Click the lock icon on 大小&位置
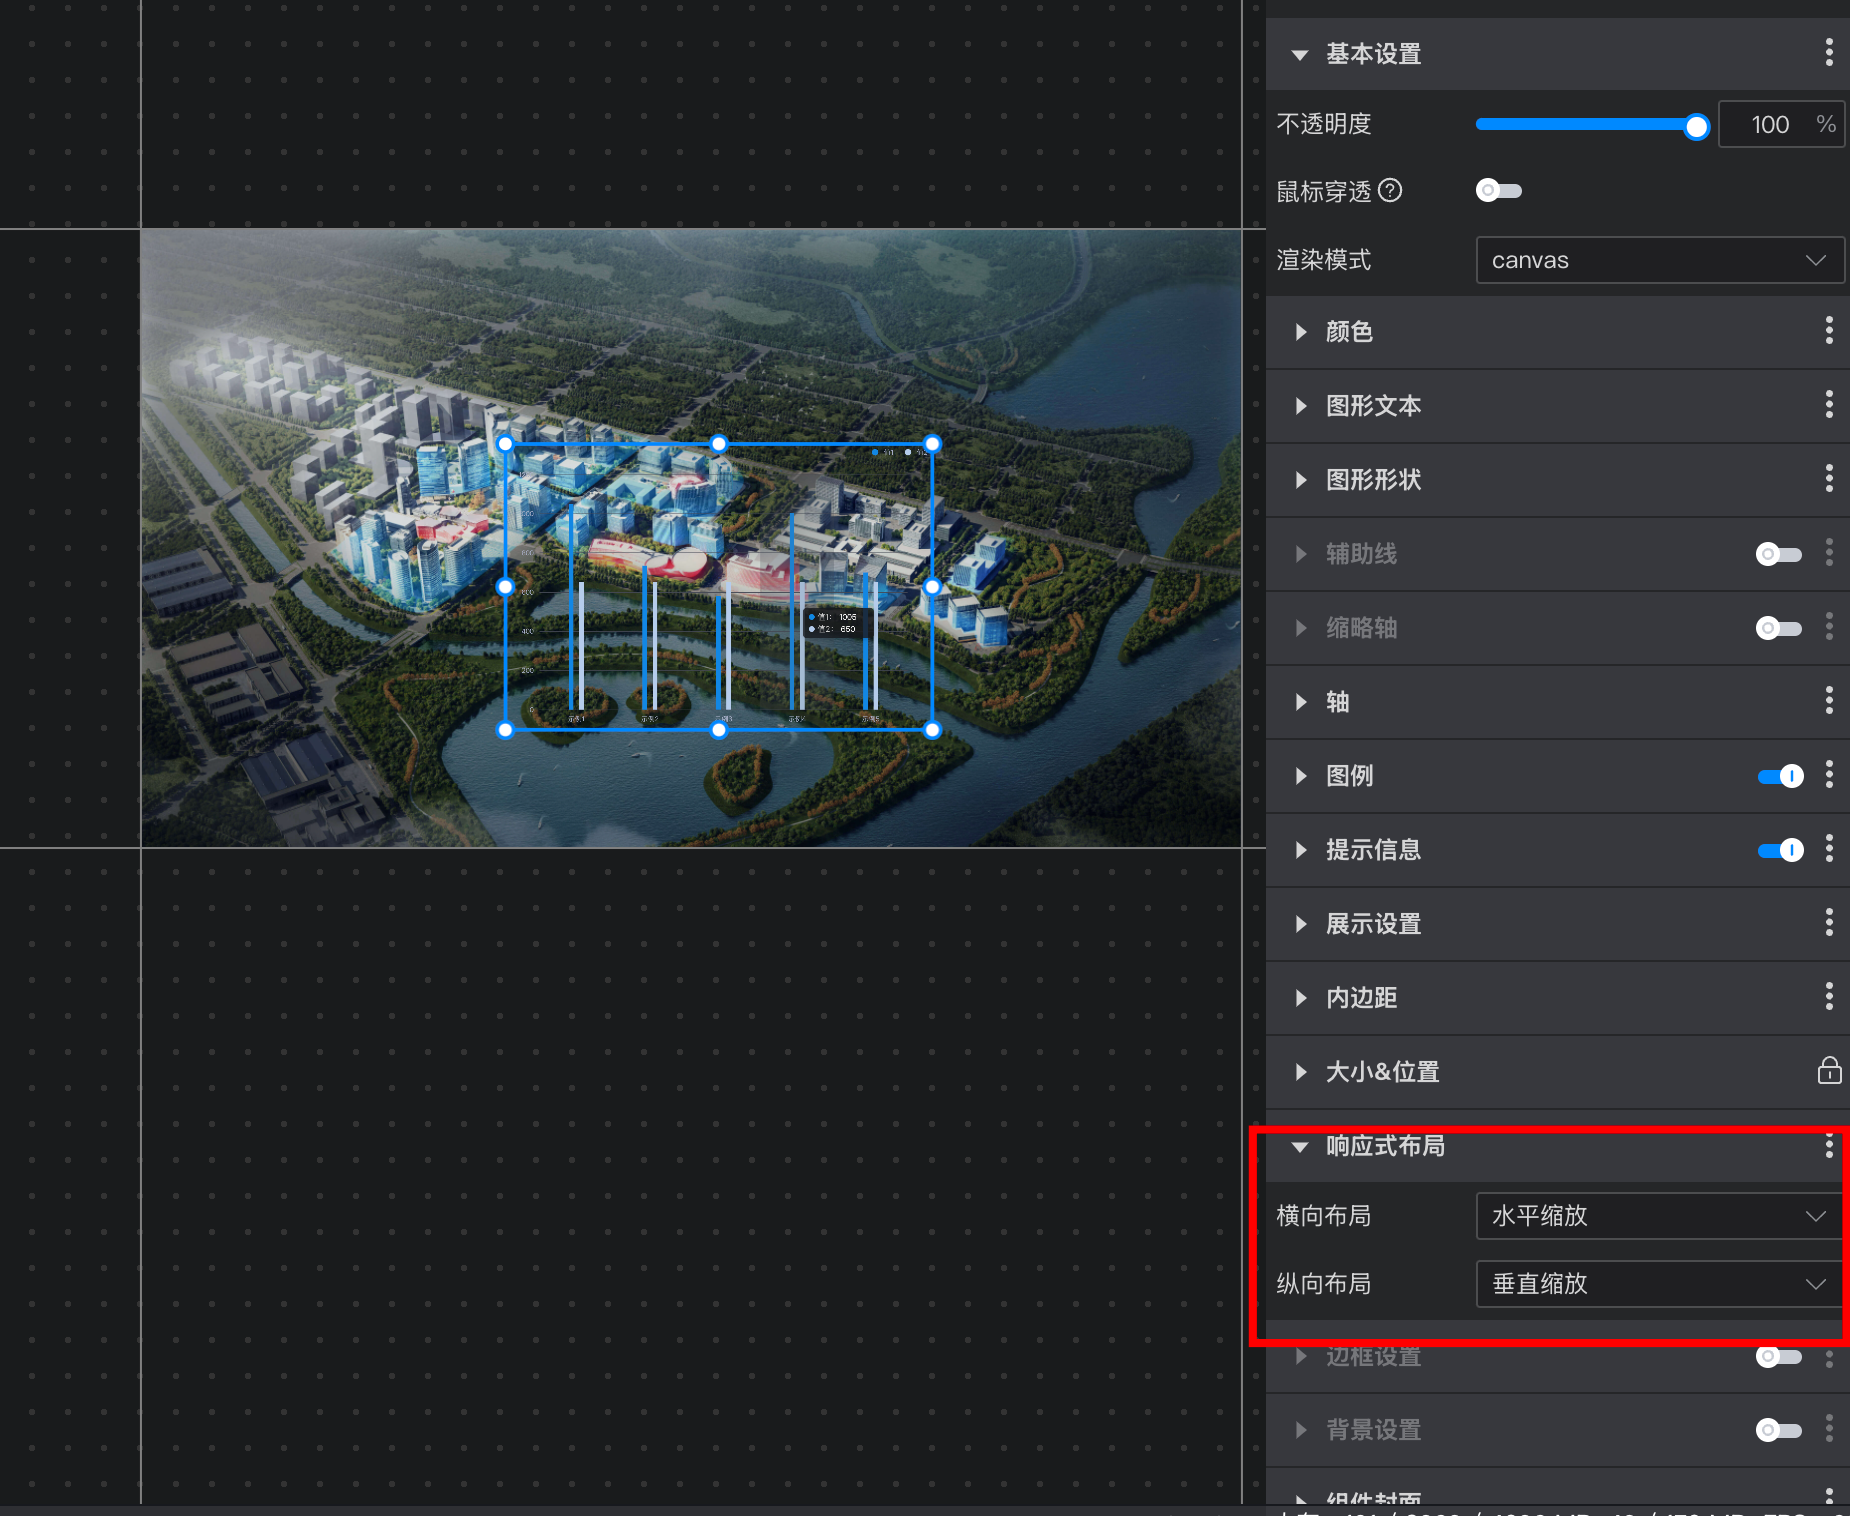Screen dimensions: 1850x1516 coord(1828,1071)
